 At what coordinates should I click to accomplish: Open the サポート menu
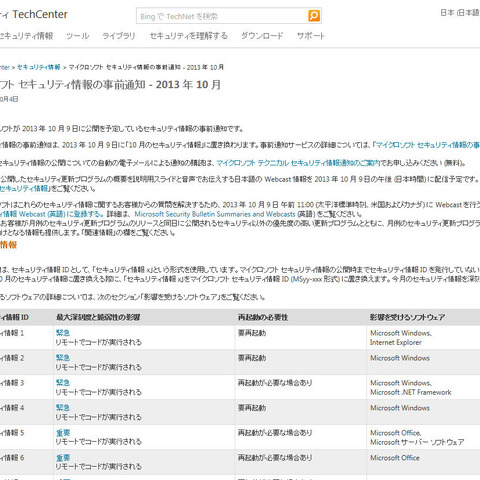(311, 36)
